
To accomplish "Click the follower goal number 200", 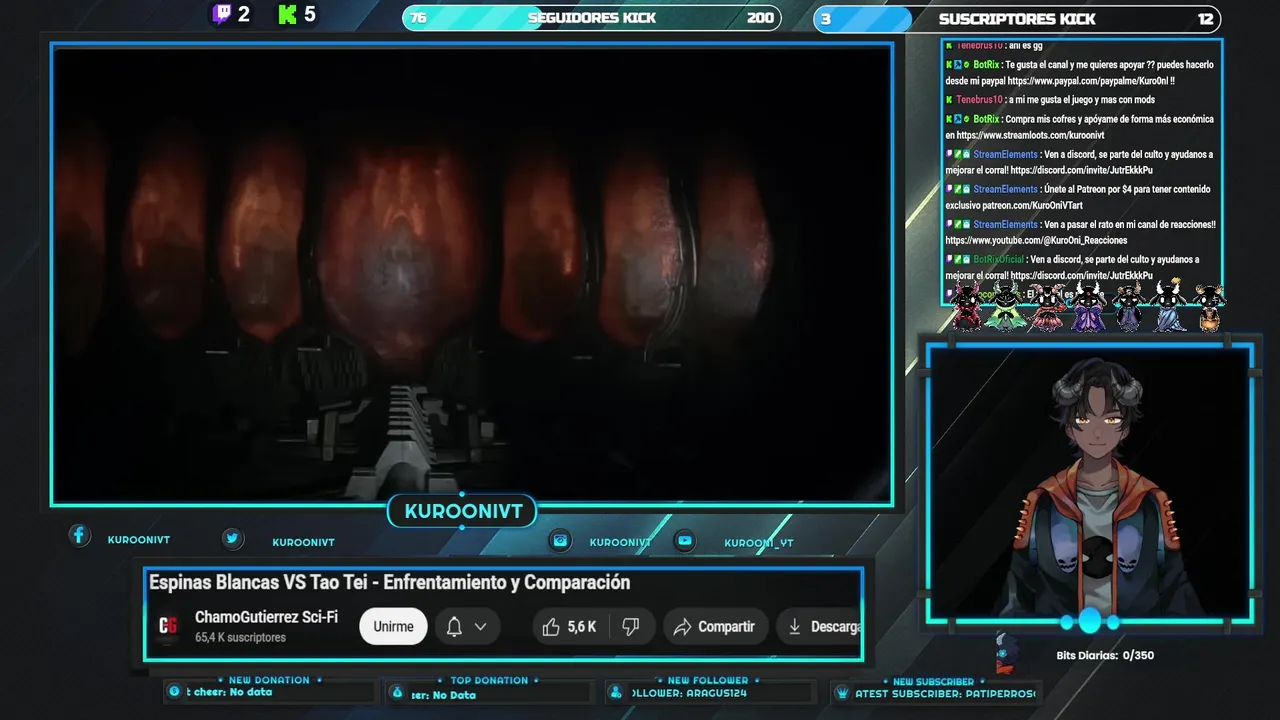I will pyautogui.click(x=760, y=18).
